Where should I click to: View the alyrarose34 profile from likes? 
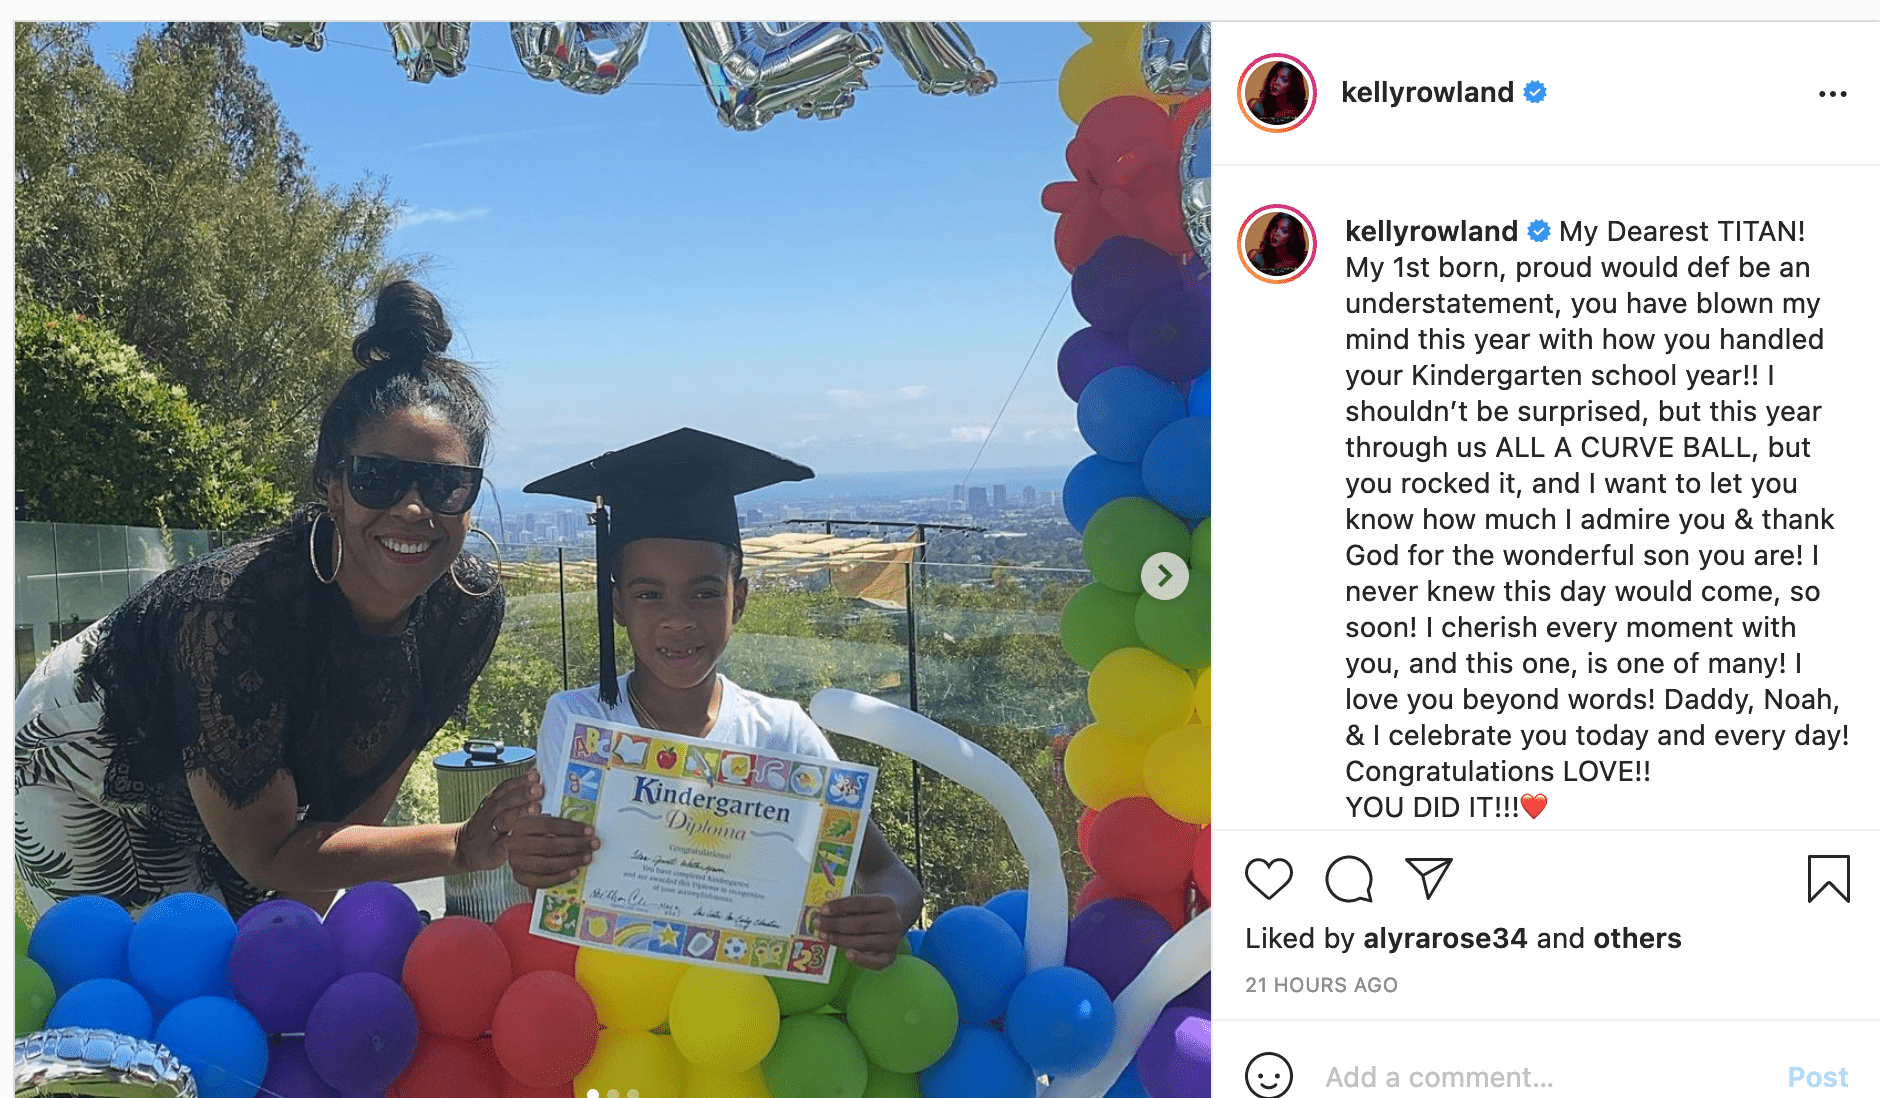pos(1445,938)
